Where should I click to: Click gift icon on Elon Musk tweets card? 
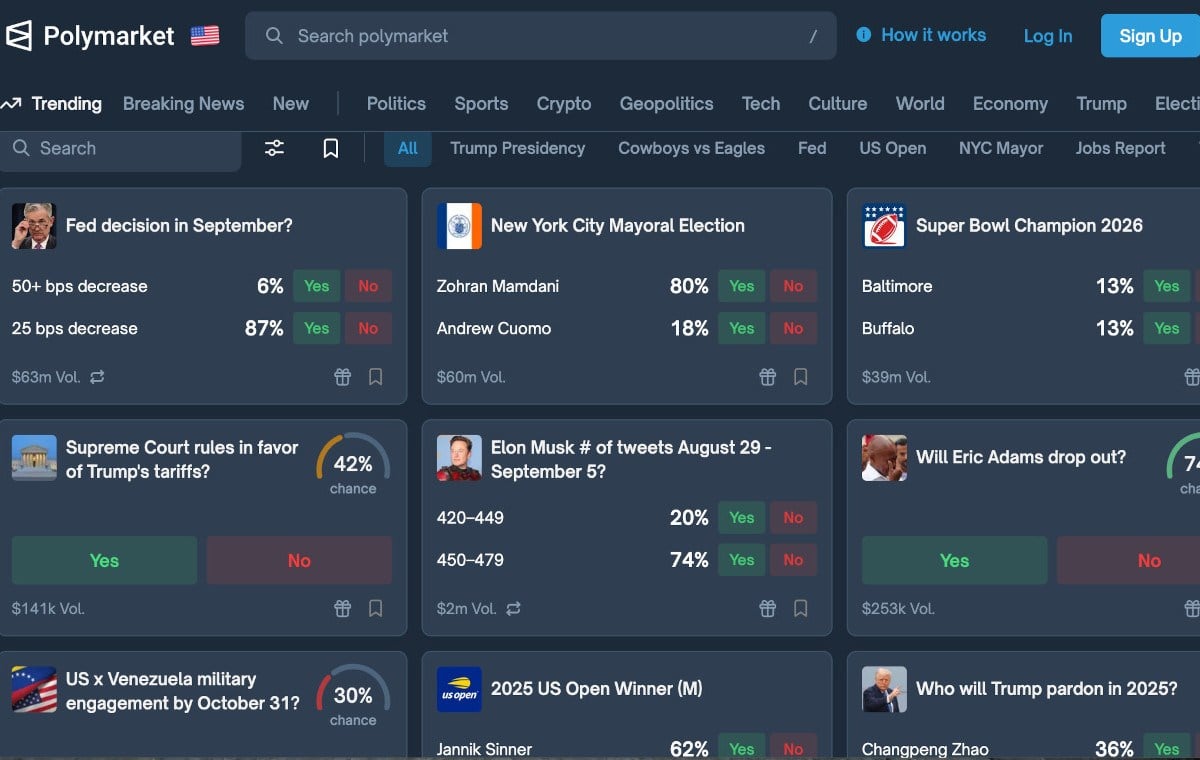(x=768, y=608)
